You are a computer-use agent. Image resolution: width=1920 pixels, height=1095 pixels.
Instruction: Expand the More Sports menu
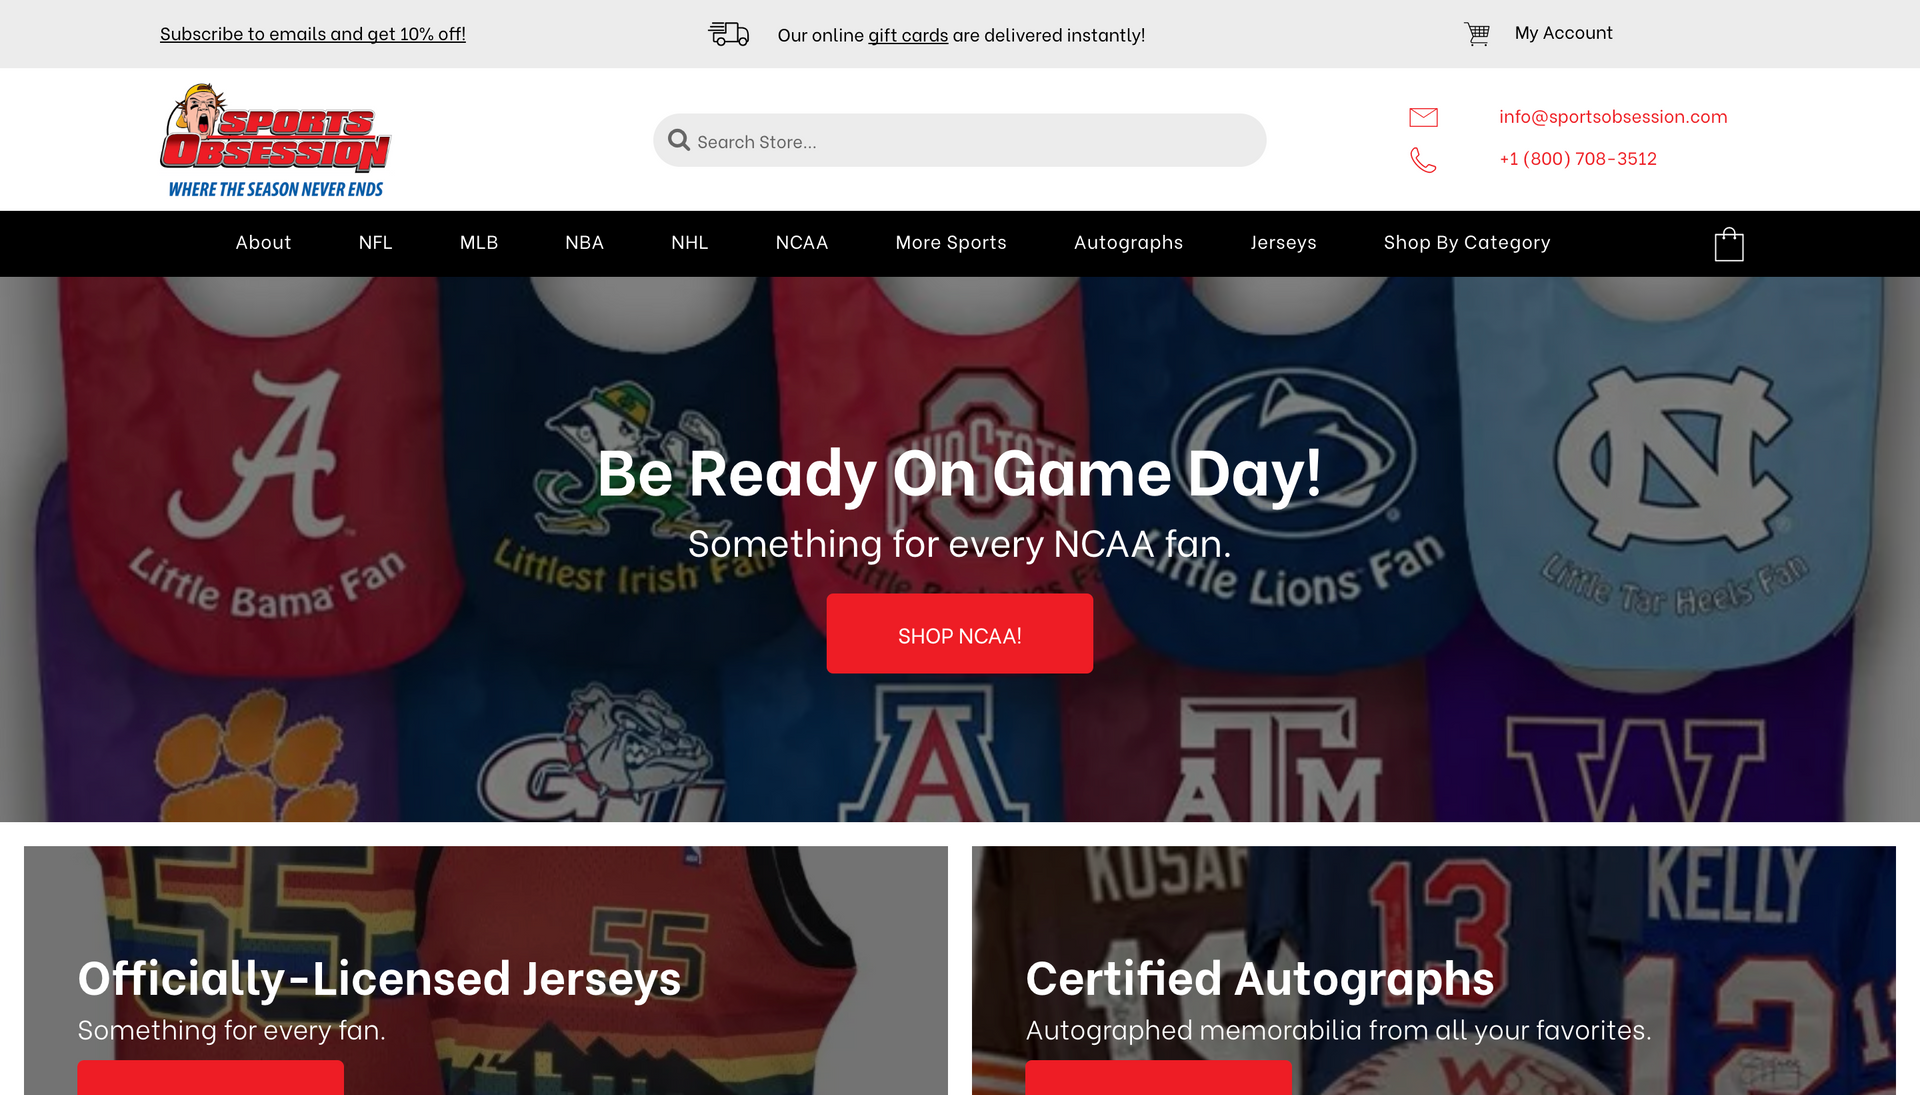pos(950,243)
